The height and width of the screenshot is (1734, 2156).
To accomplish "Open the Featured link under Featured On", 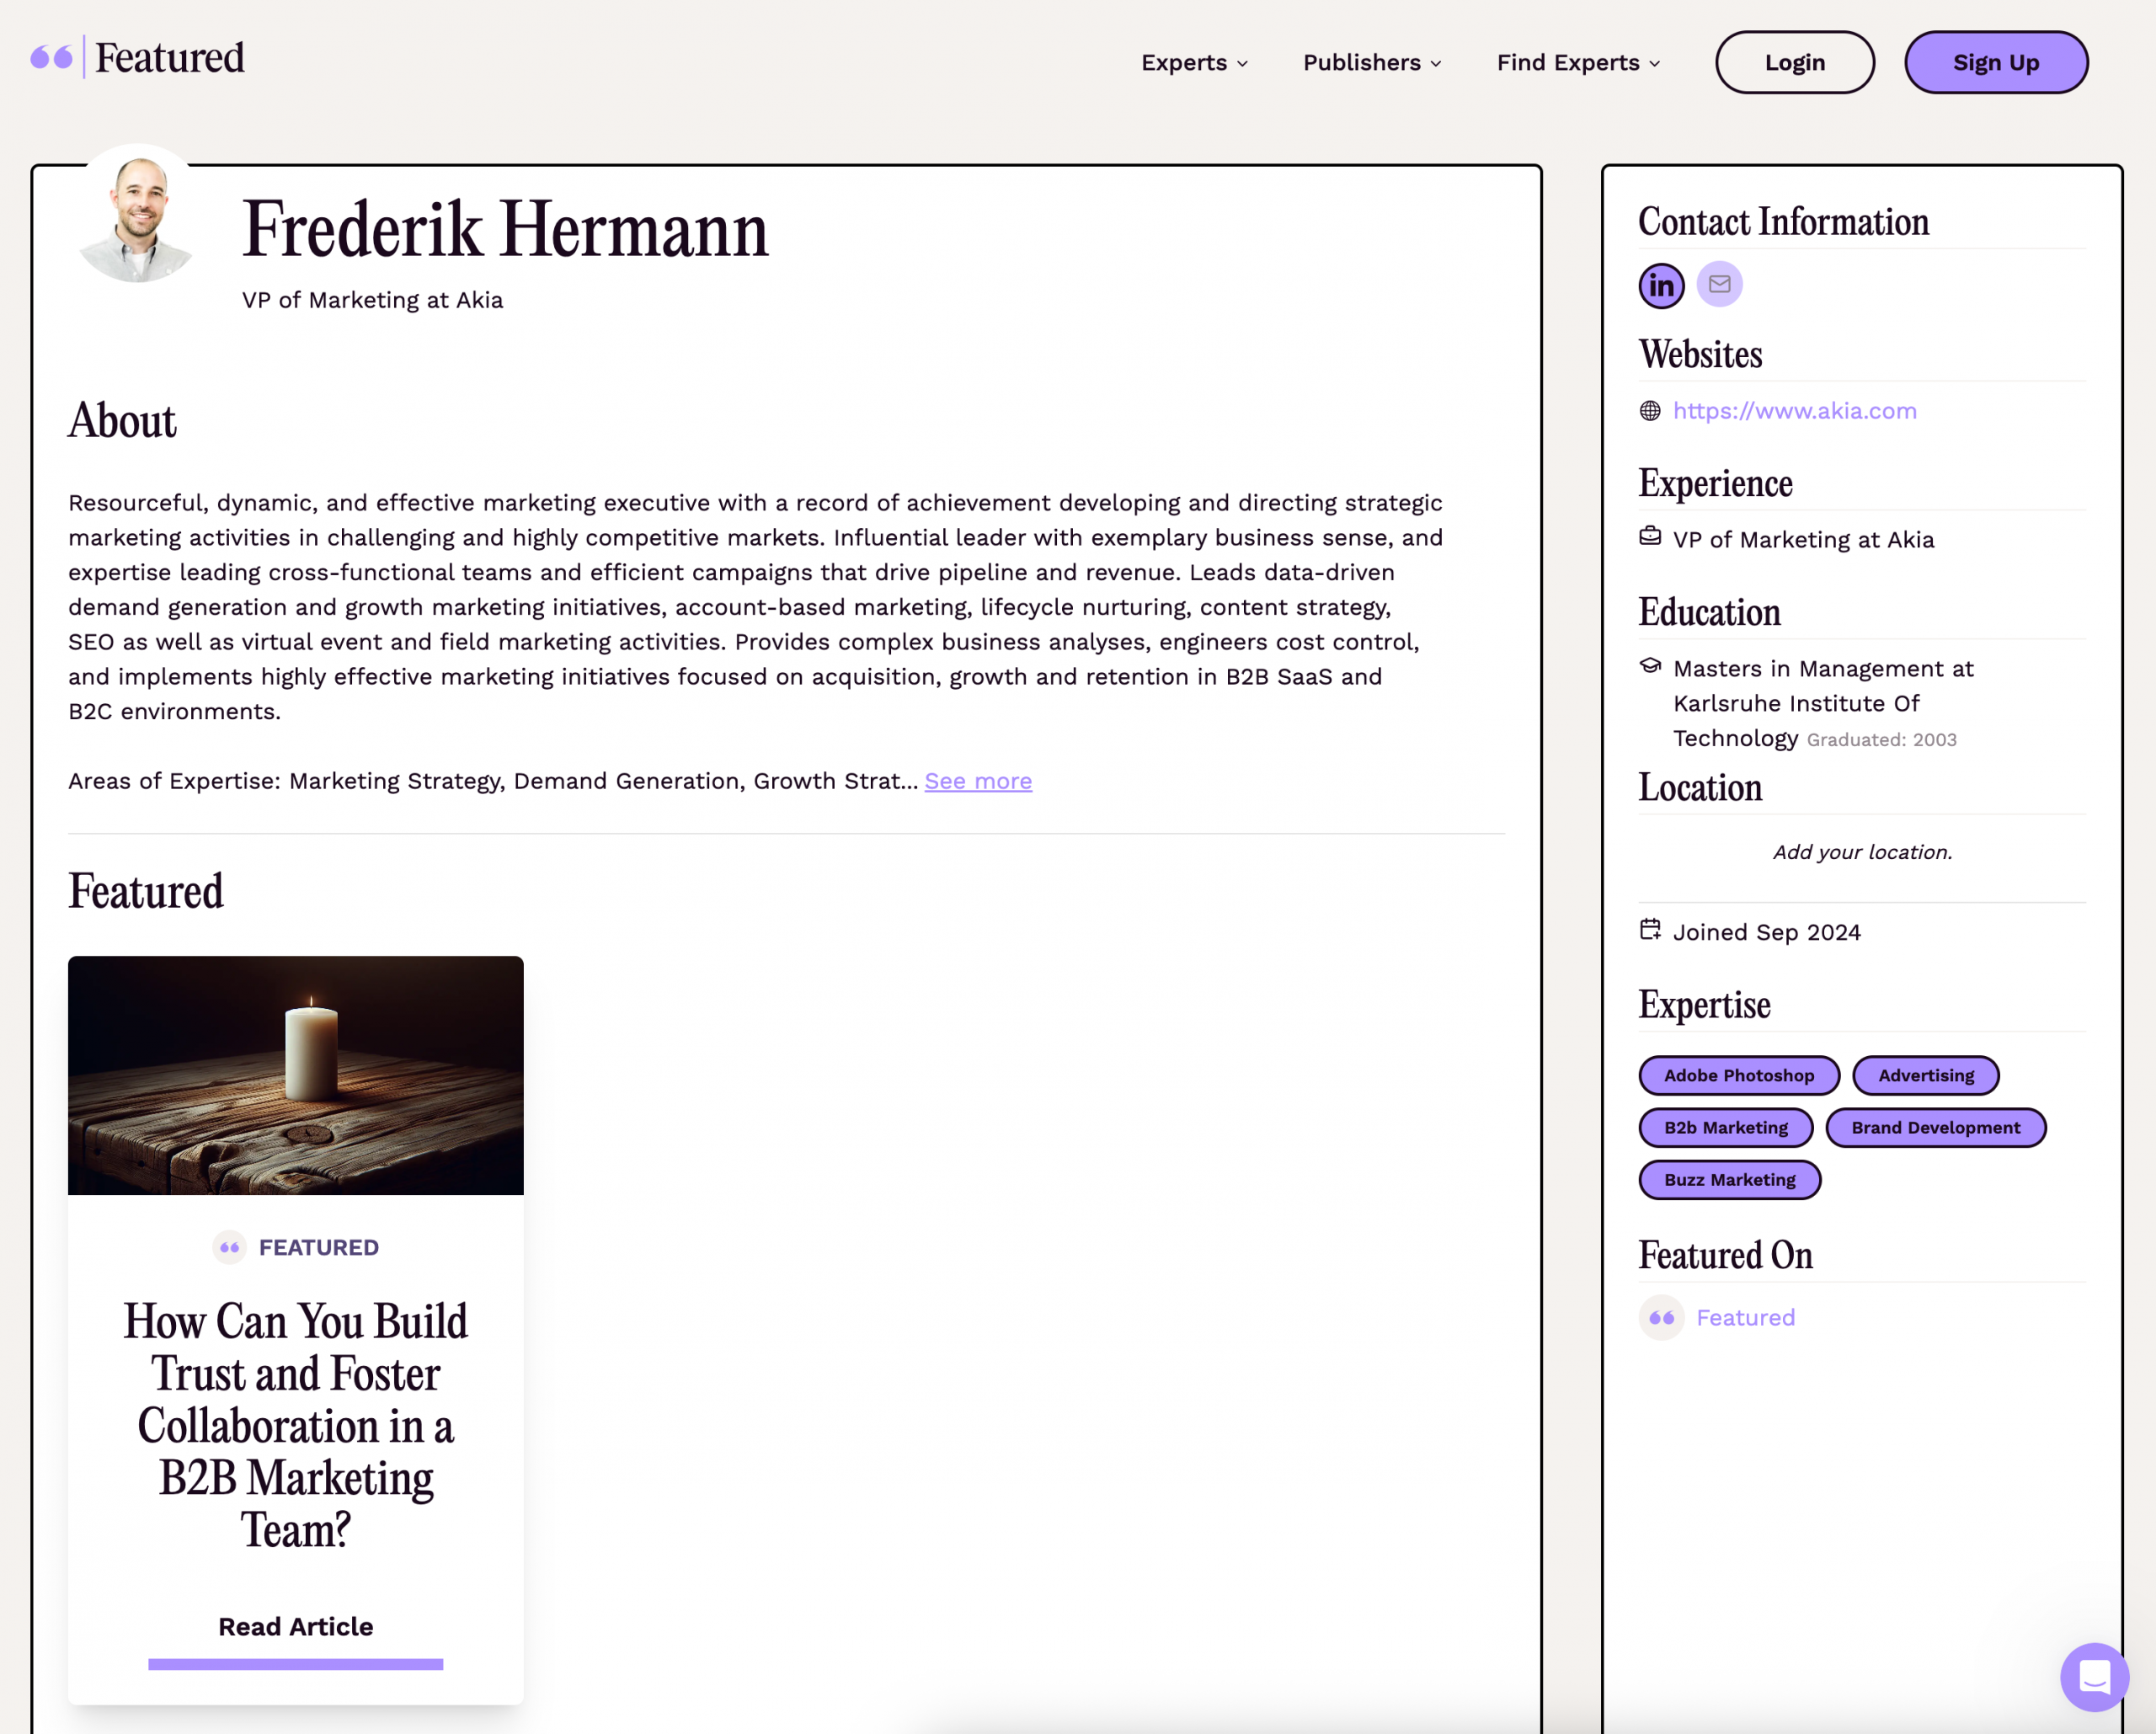I will 1745,1318.
